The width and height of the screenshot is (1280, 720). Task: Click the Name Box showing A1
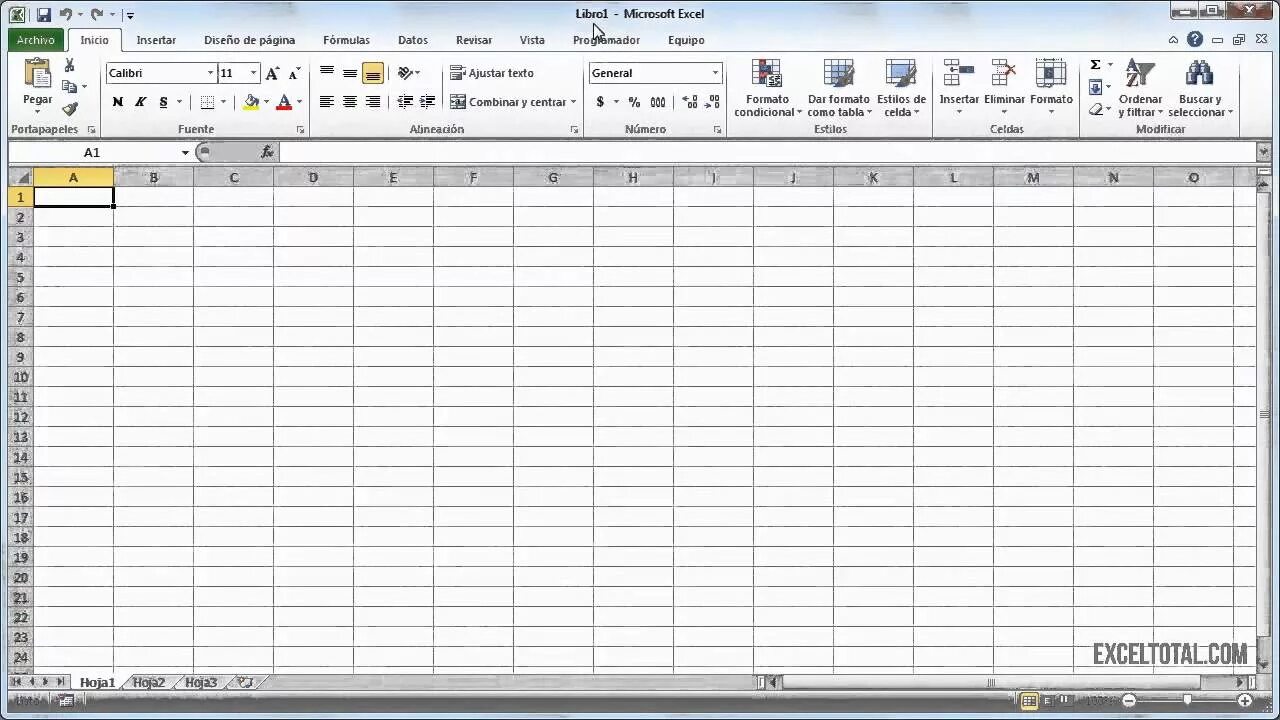92,152
